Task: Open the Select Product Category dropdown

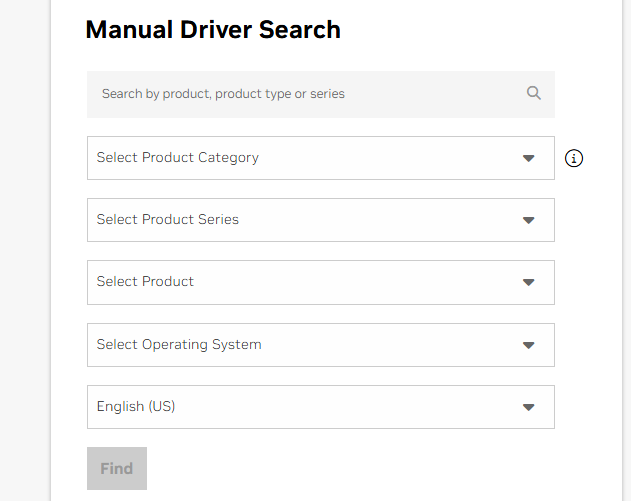Action: pyautogui.click(x=320, y=158)
